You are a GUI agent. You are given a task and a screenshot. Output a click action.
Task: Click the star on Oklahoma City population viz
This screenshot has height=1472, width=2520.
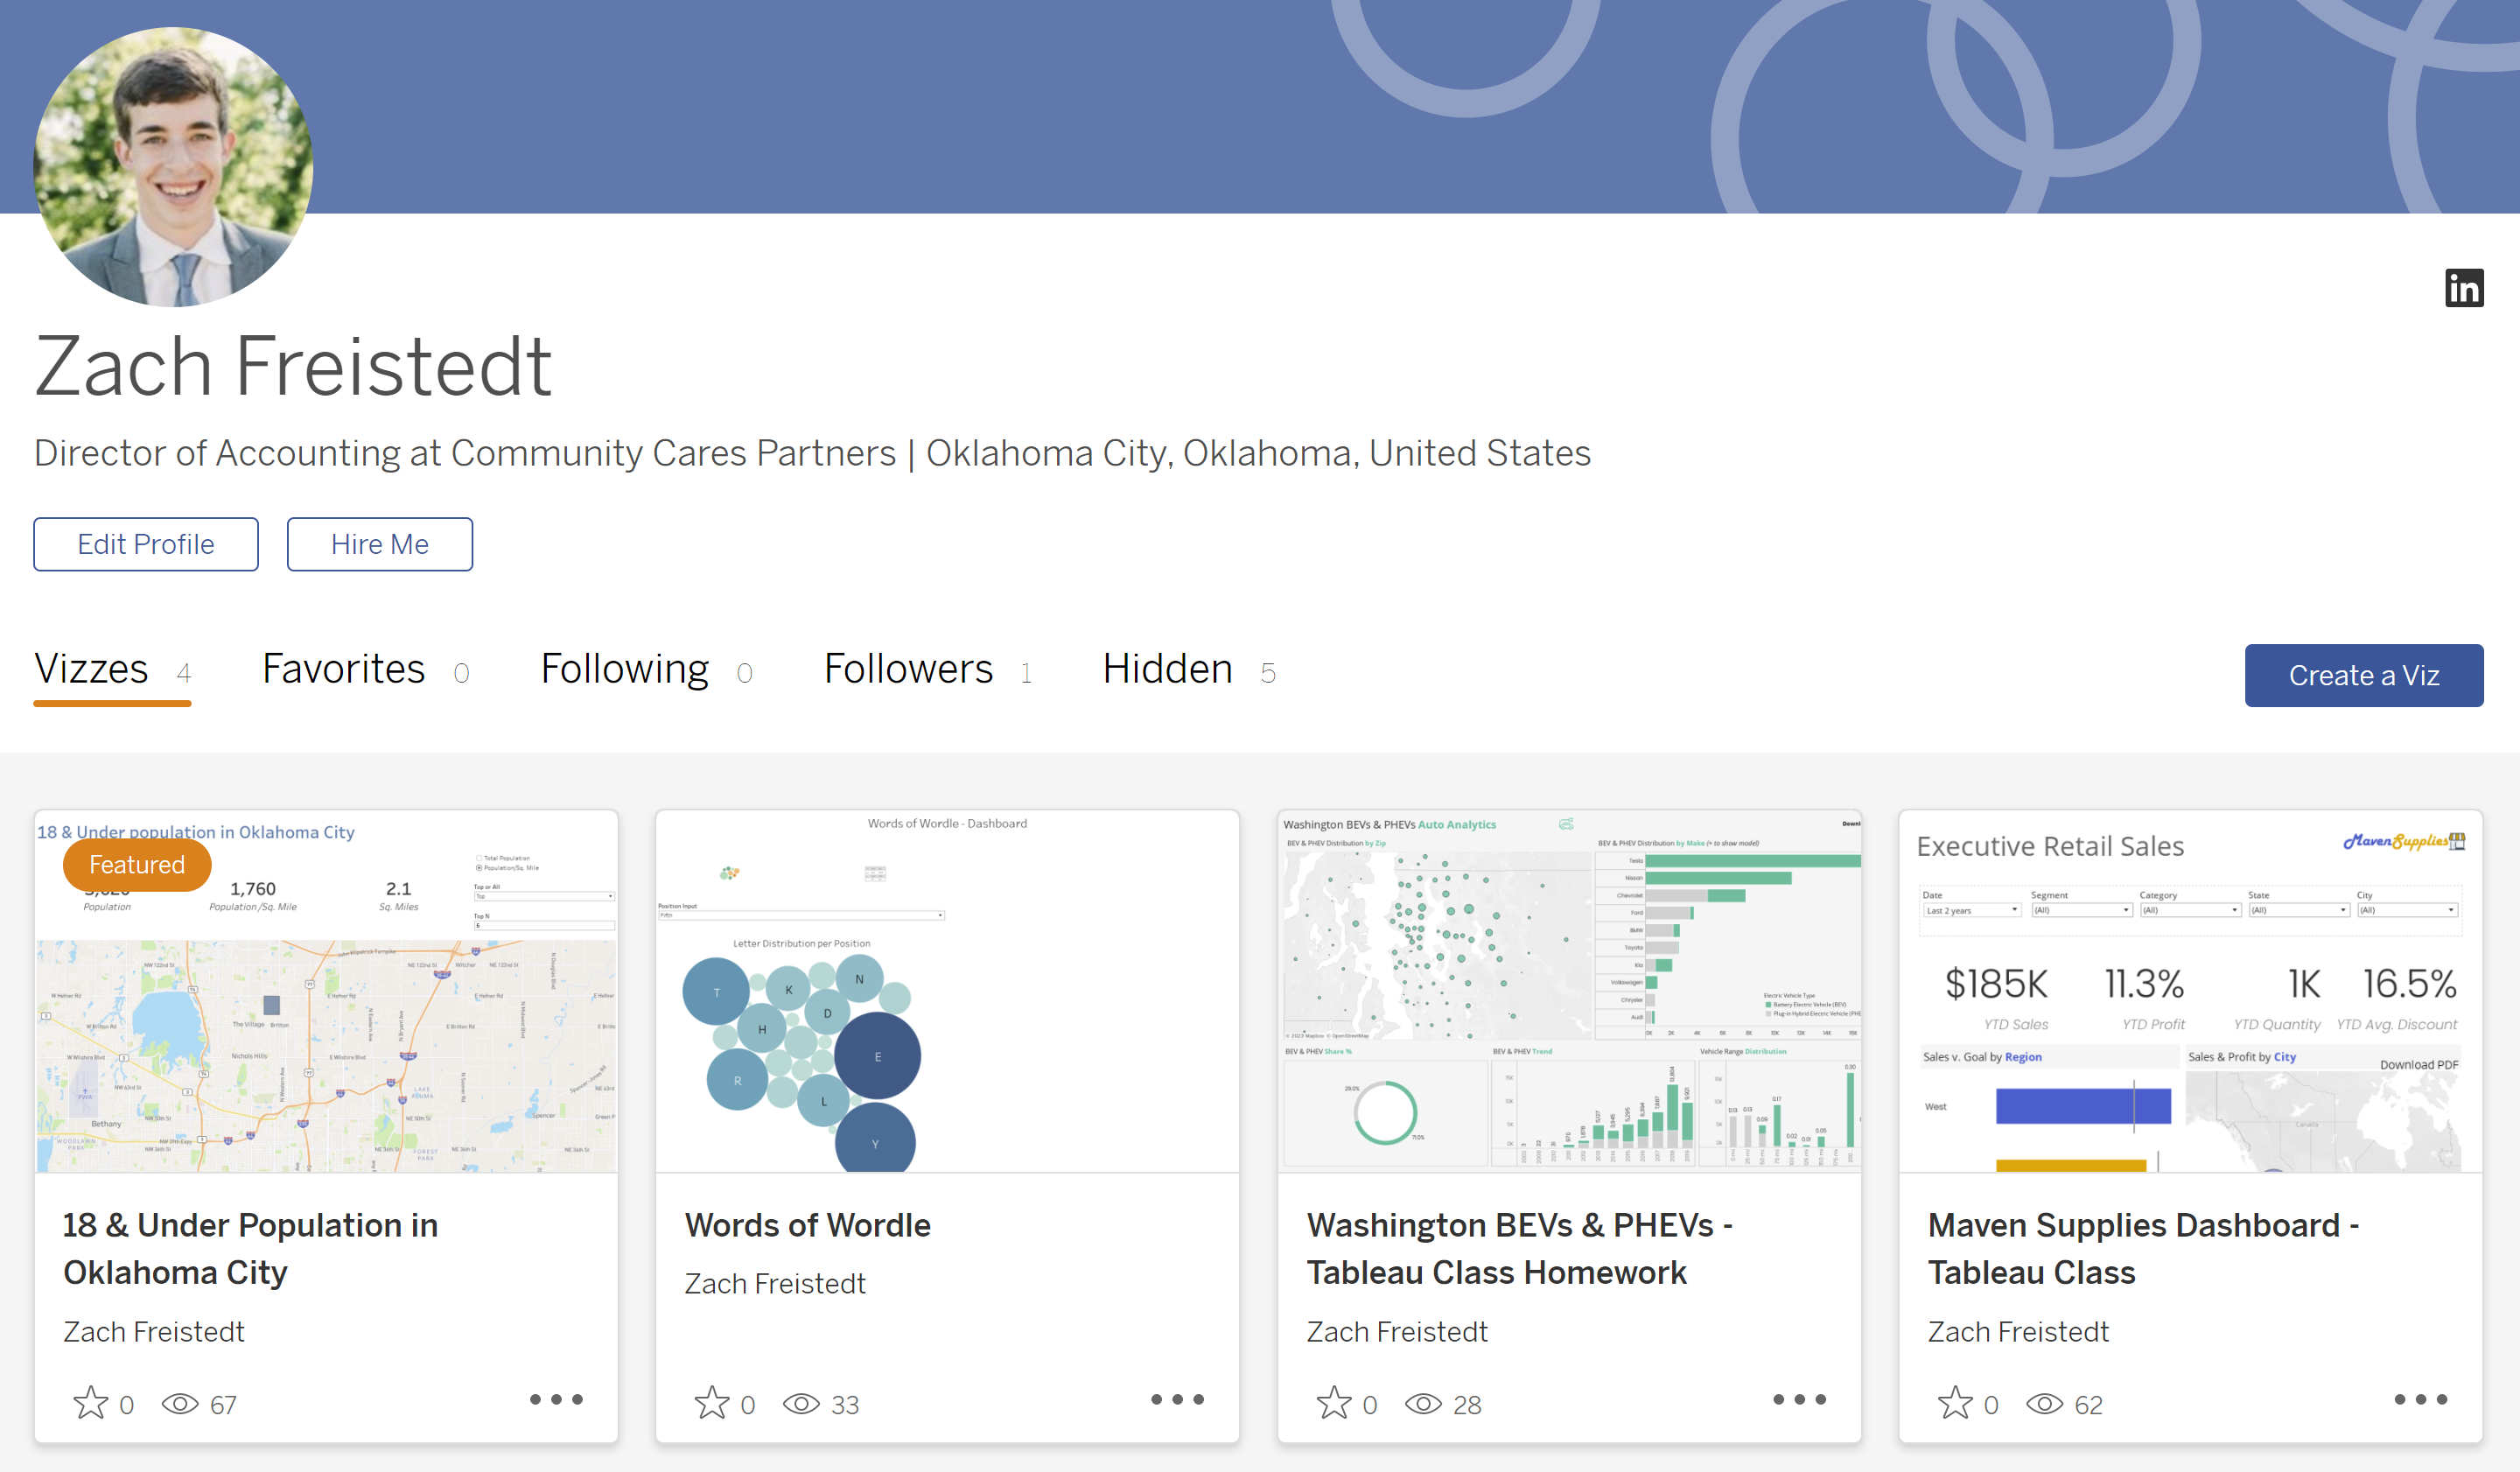pyautogui.click(x=91, y=1402)
